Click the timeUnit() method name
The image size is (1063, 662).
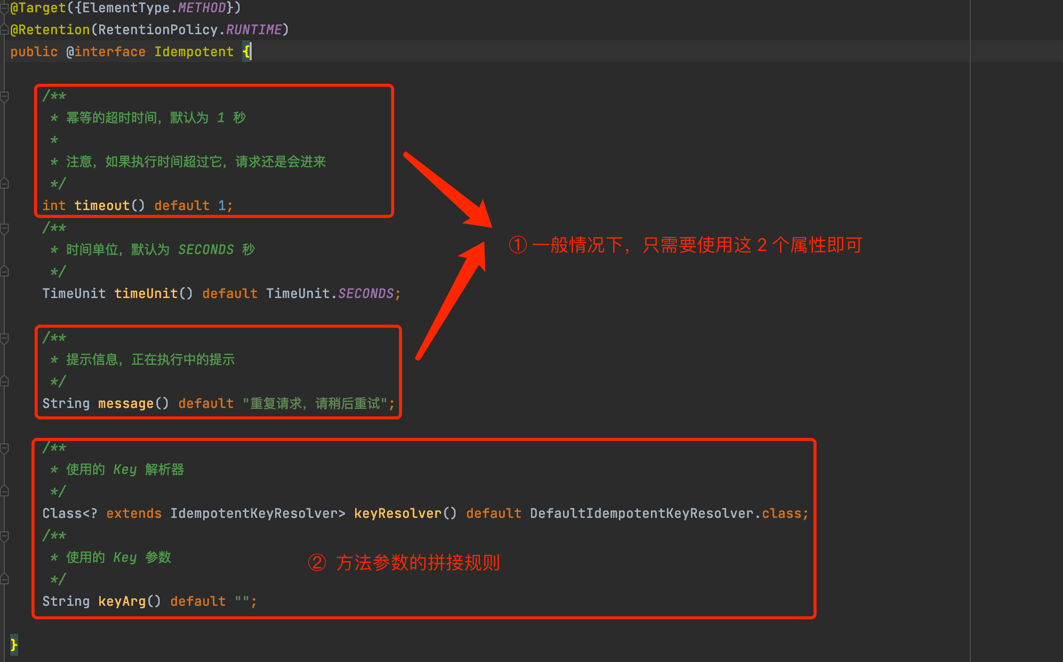pos(145,294)
